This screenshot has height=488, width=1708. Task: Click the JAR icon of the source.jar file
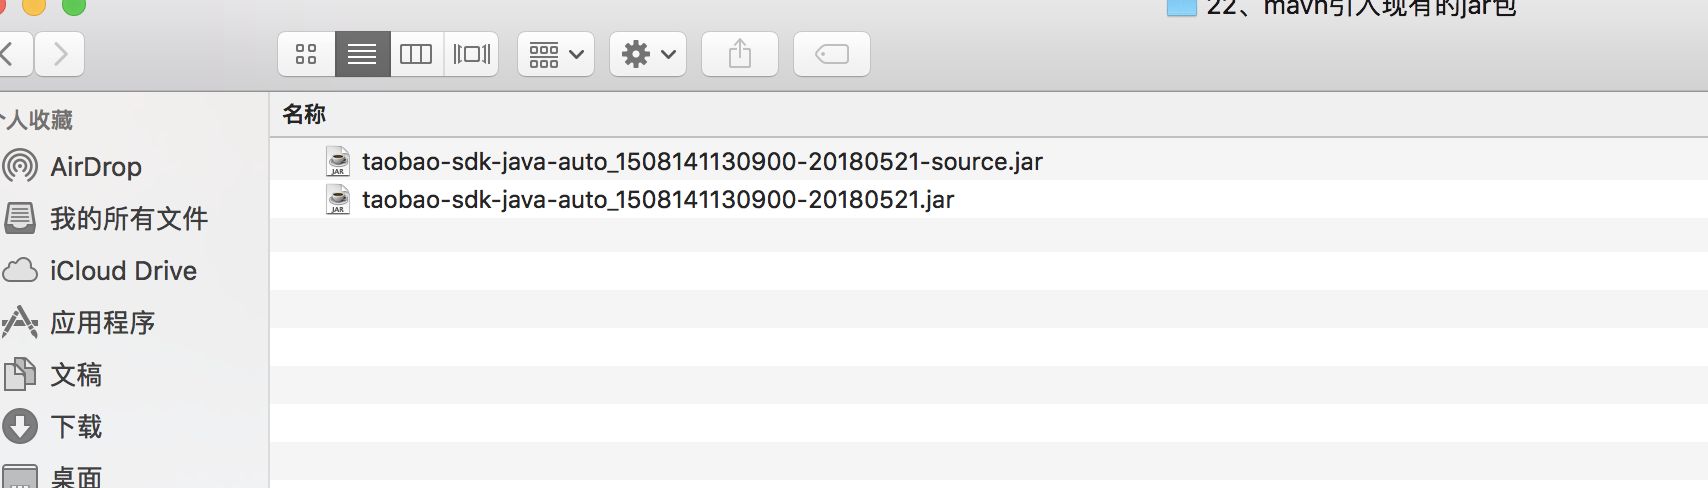coord(339,161)
